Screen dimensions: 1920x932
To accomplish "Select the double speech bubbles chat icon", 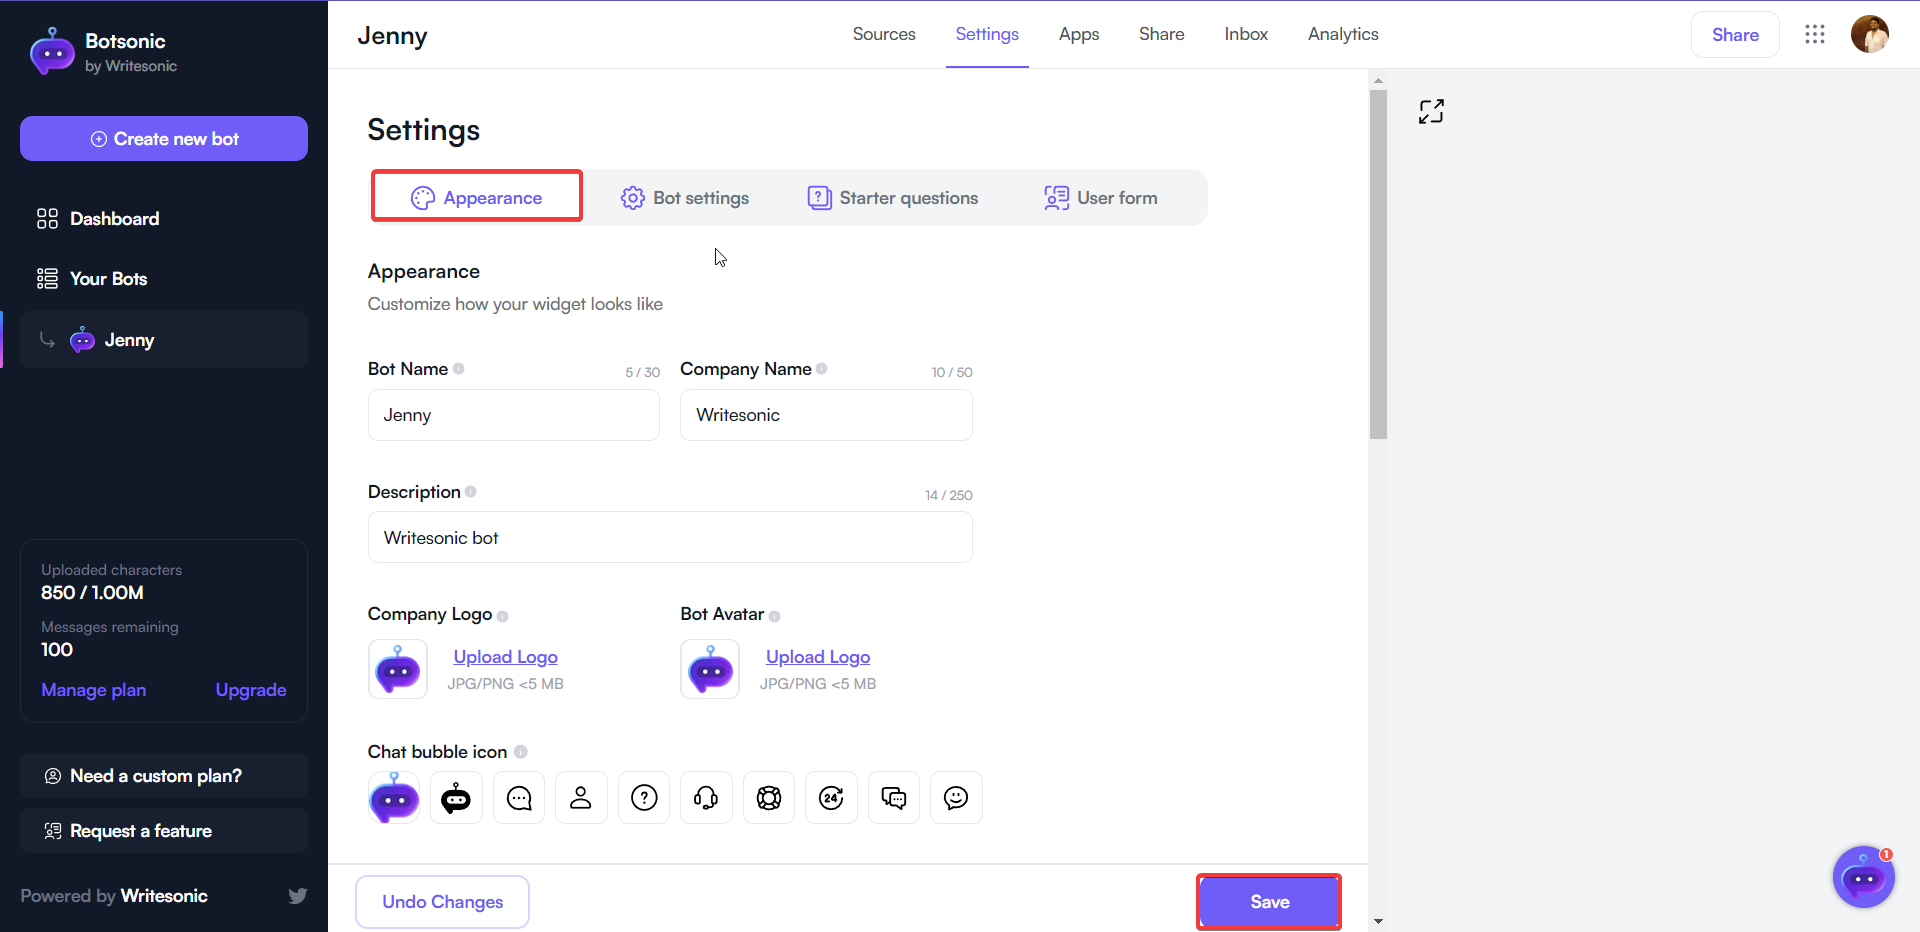I will click(x=893, y=797).
